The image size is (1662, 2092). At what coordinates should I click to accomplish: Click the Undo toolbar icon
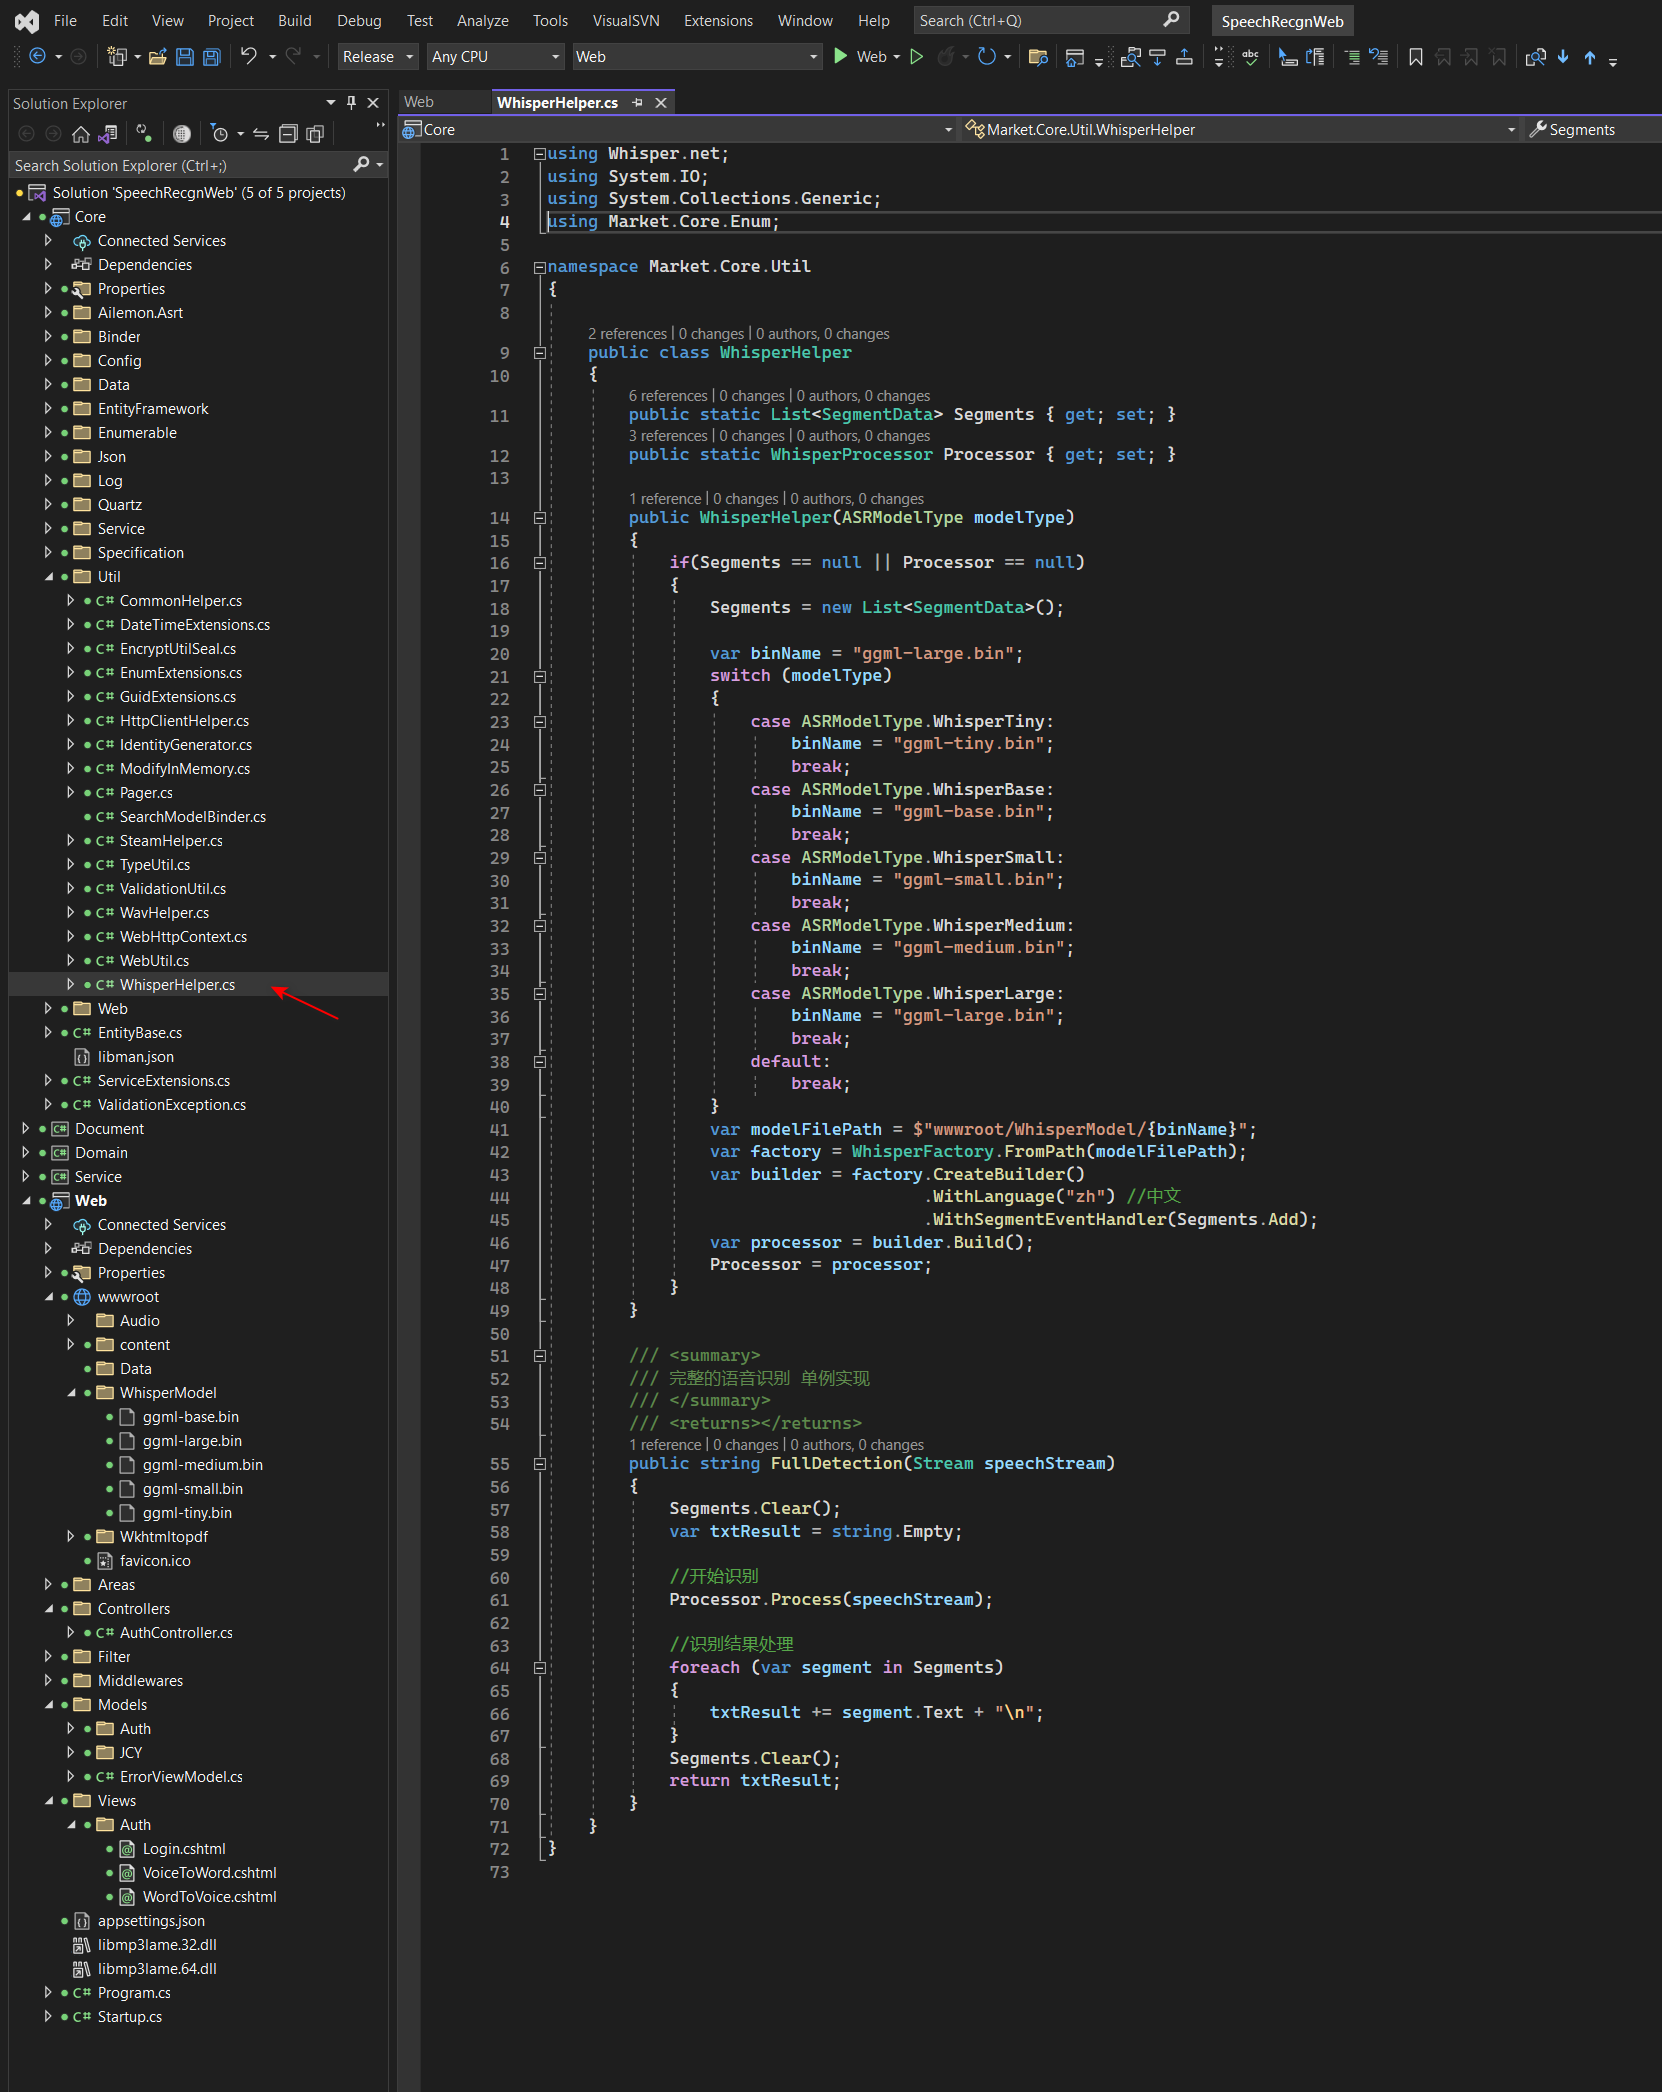[x=249, y=57]
